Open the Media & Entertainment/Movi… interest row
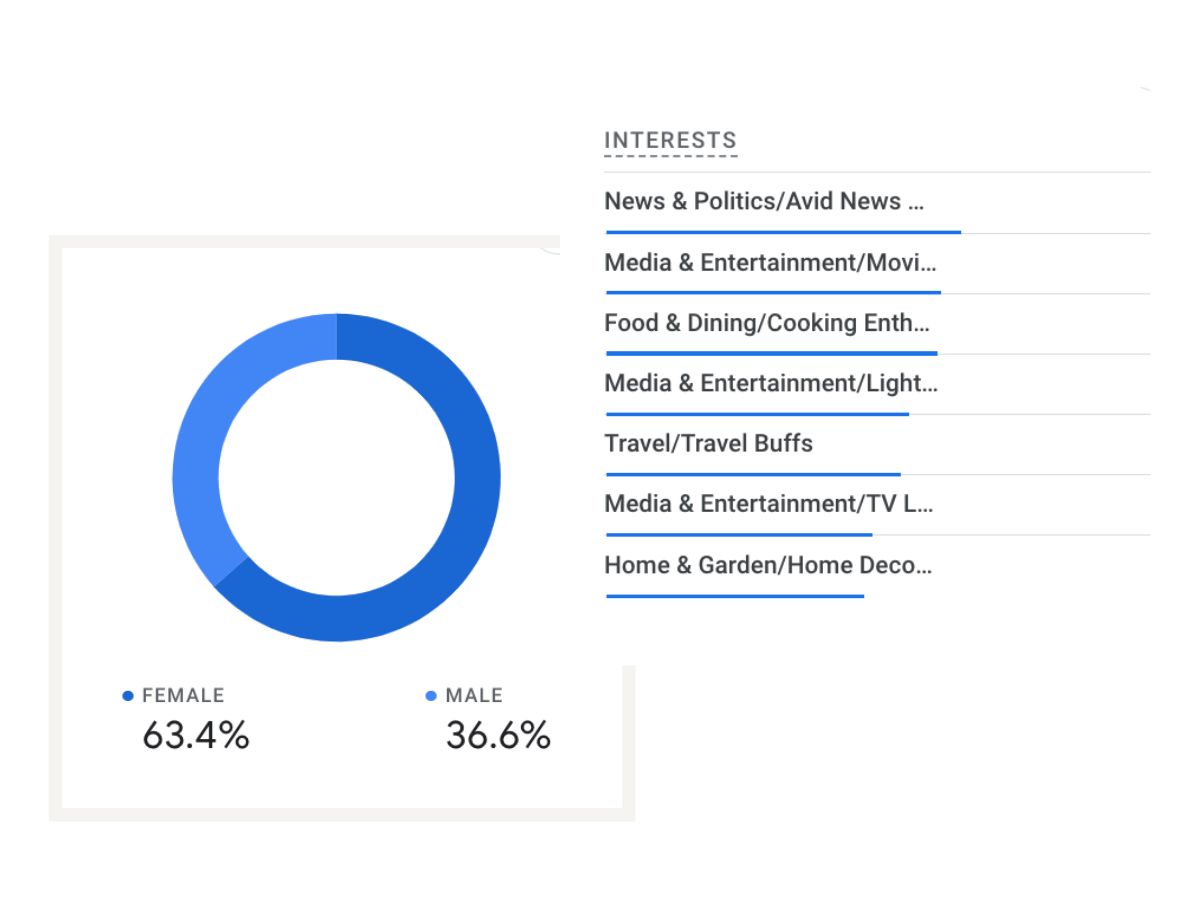Screen dimensions: 1200x900 [x=770, y=263]
